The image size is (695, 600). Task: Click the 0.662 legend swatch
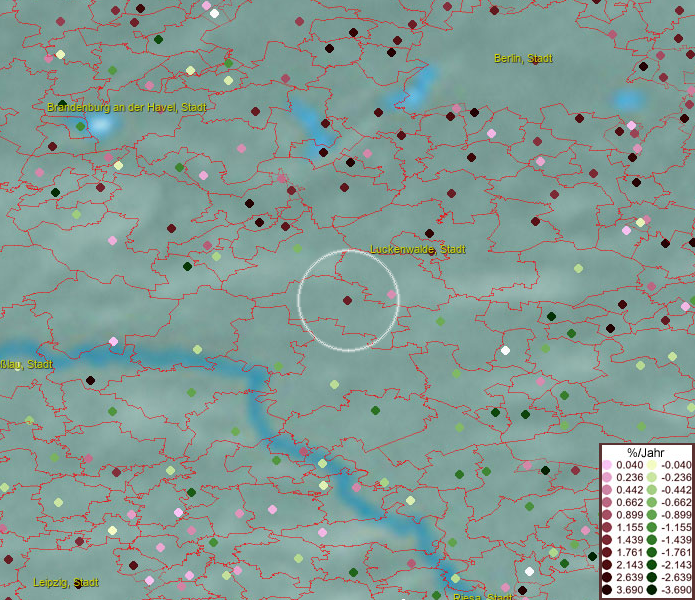pos(607,503)
